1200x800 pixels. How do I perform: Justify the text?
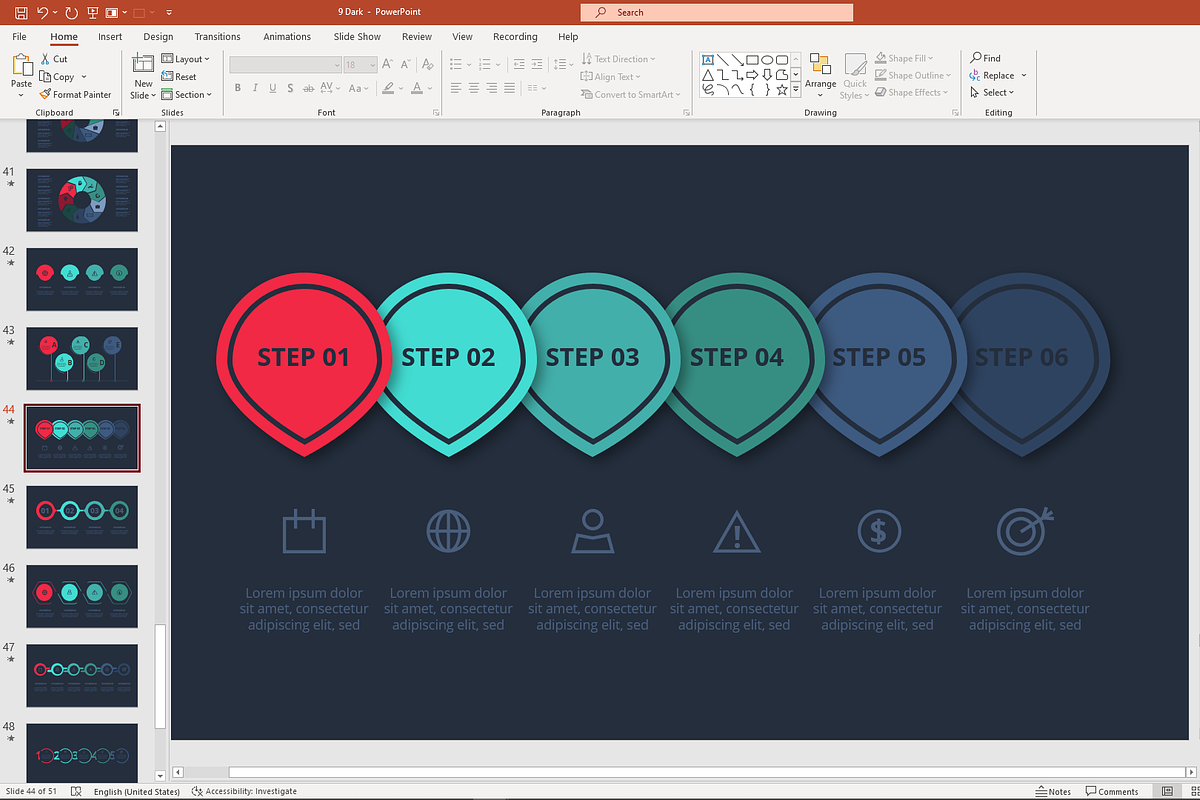510,88
